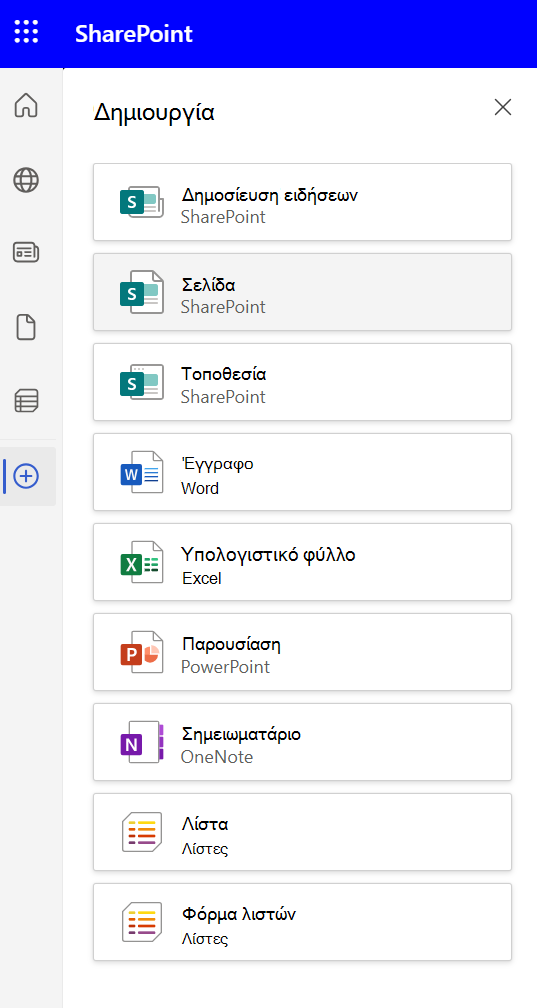Create a new Λίστα list
This screenshot has height=1008, width=537.
pyautogui.click(x=302, y=832)
